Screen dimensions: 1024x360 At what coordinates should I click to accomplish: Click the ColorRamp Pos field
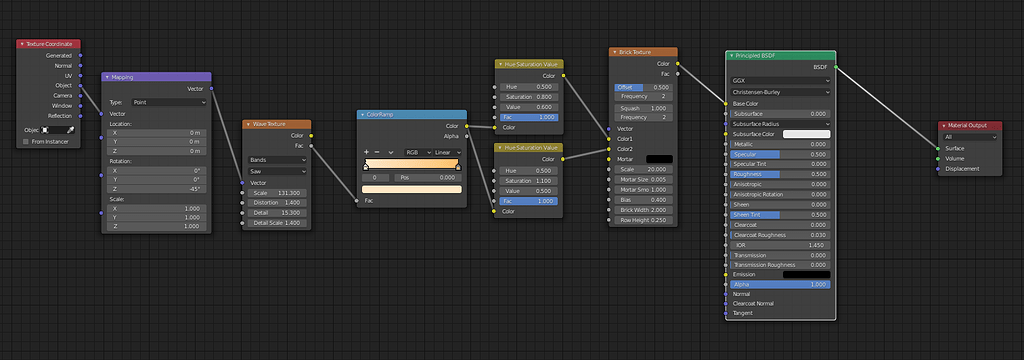coord(428,177)
